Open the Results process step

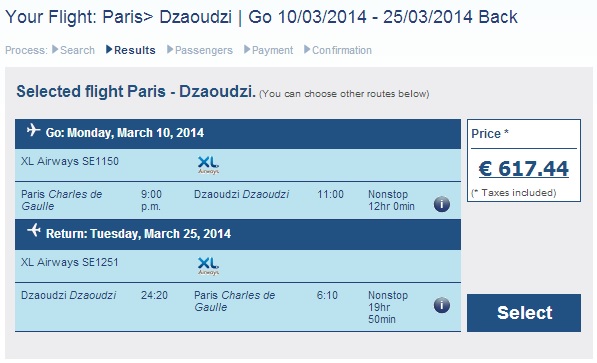(135, 50)
